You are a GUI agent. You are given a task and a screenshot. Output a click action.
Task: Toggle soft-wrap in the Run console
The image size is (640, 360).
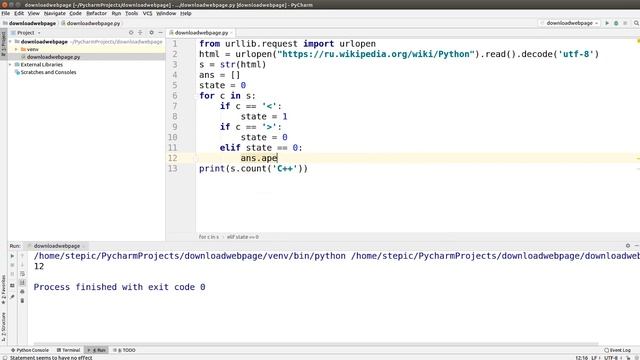[x=22, y=274]
